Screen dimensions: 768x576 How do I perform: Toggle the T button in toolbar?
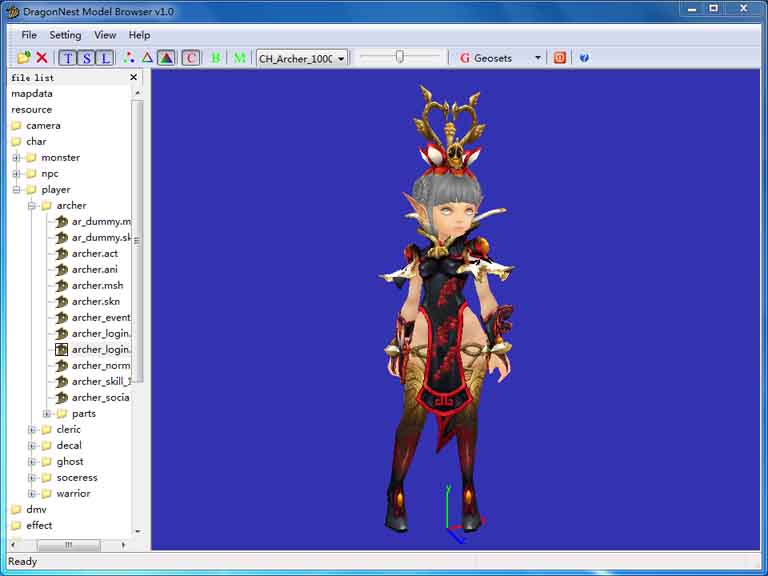tap(68, 58)
